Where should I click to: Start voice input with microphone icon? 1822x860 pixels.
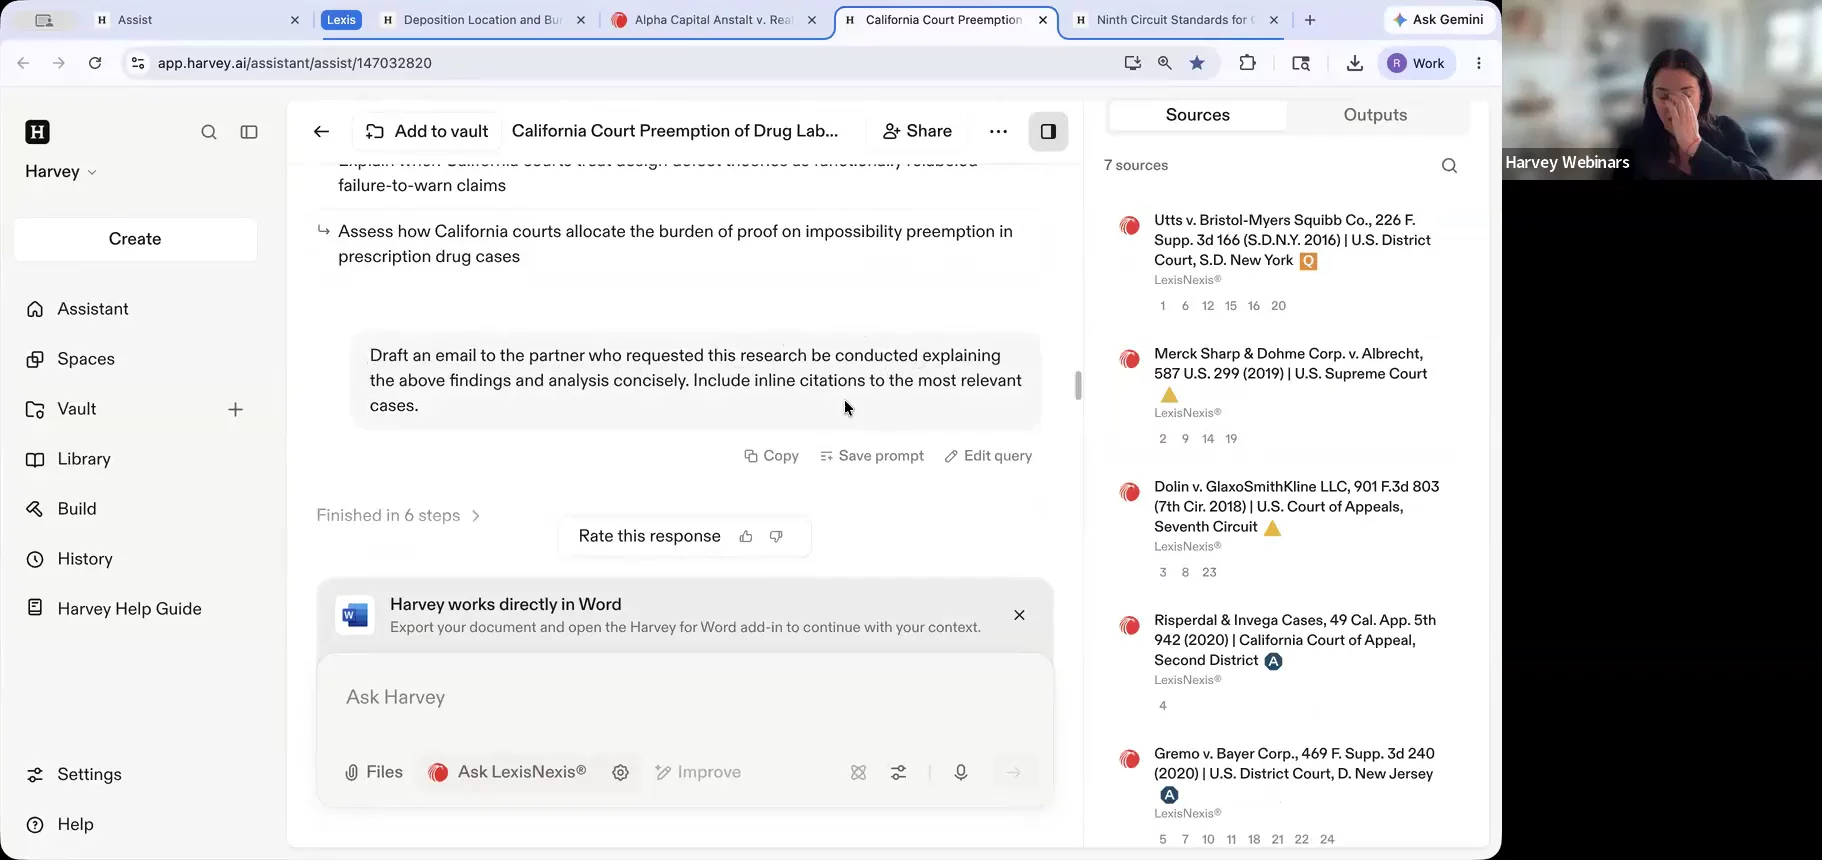pyautogui.click(x=960, y=772)
